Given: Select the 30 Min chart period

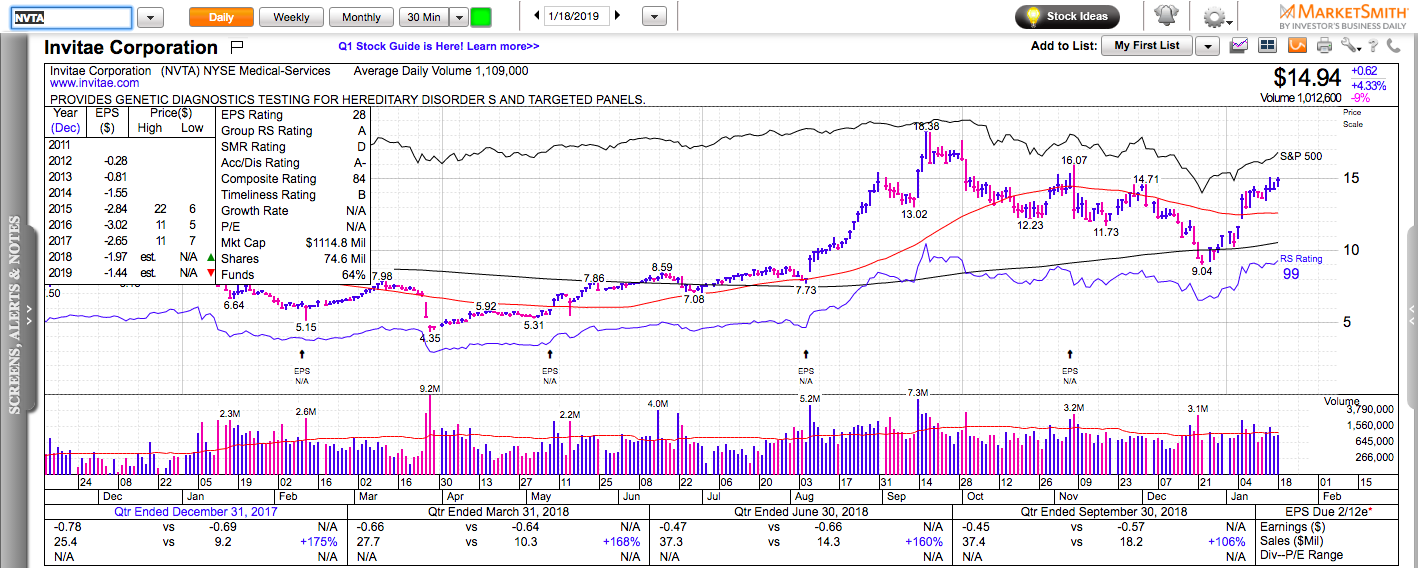Looking at the screenshot, I should pyautogui.click(x=424, y=17).
